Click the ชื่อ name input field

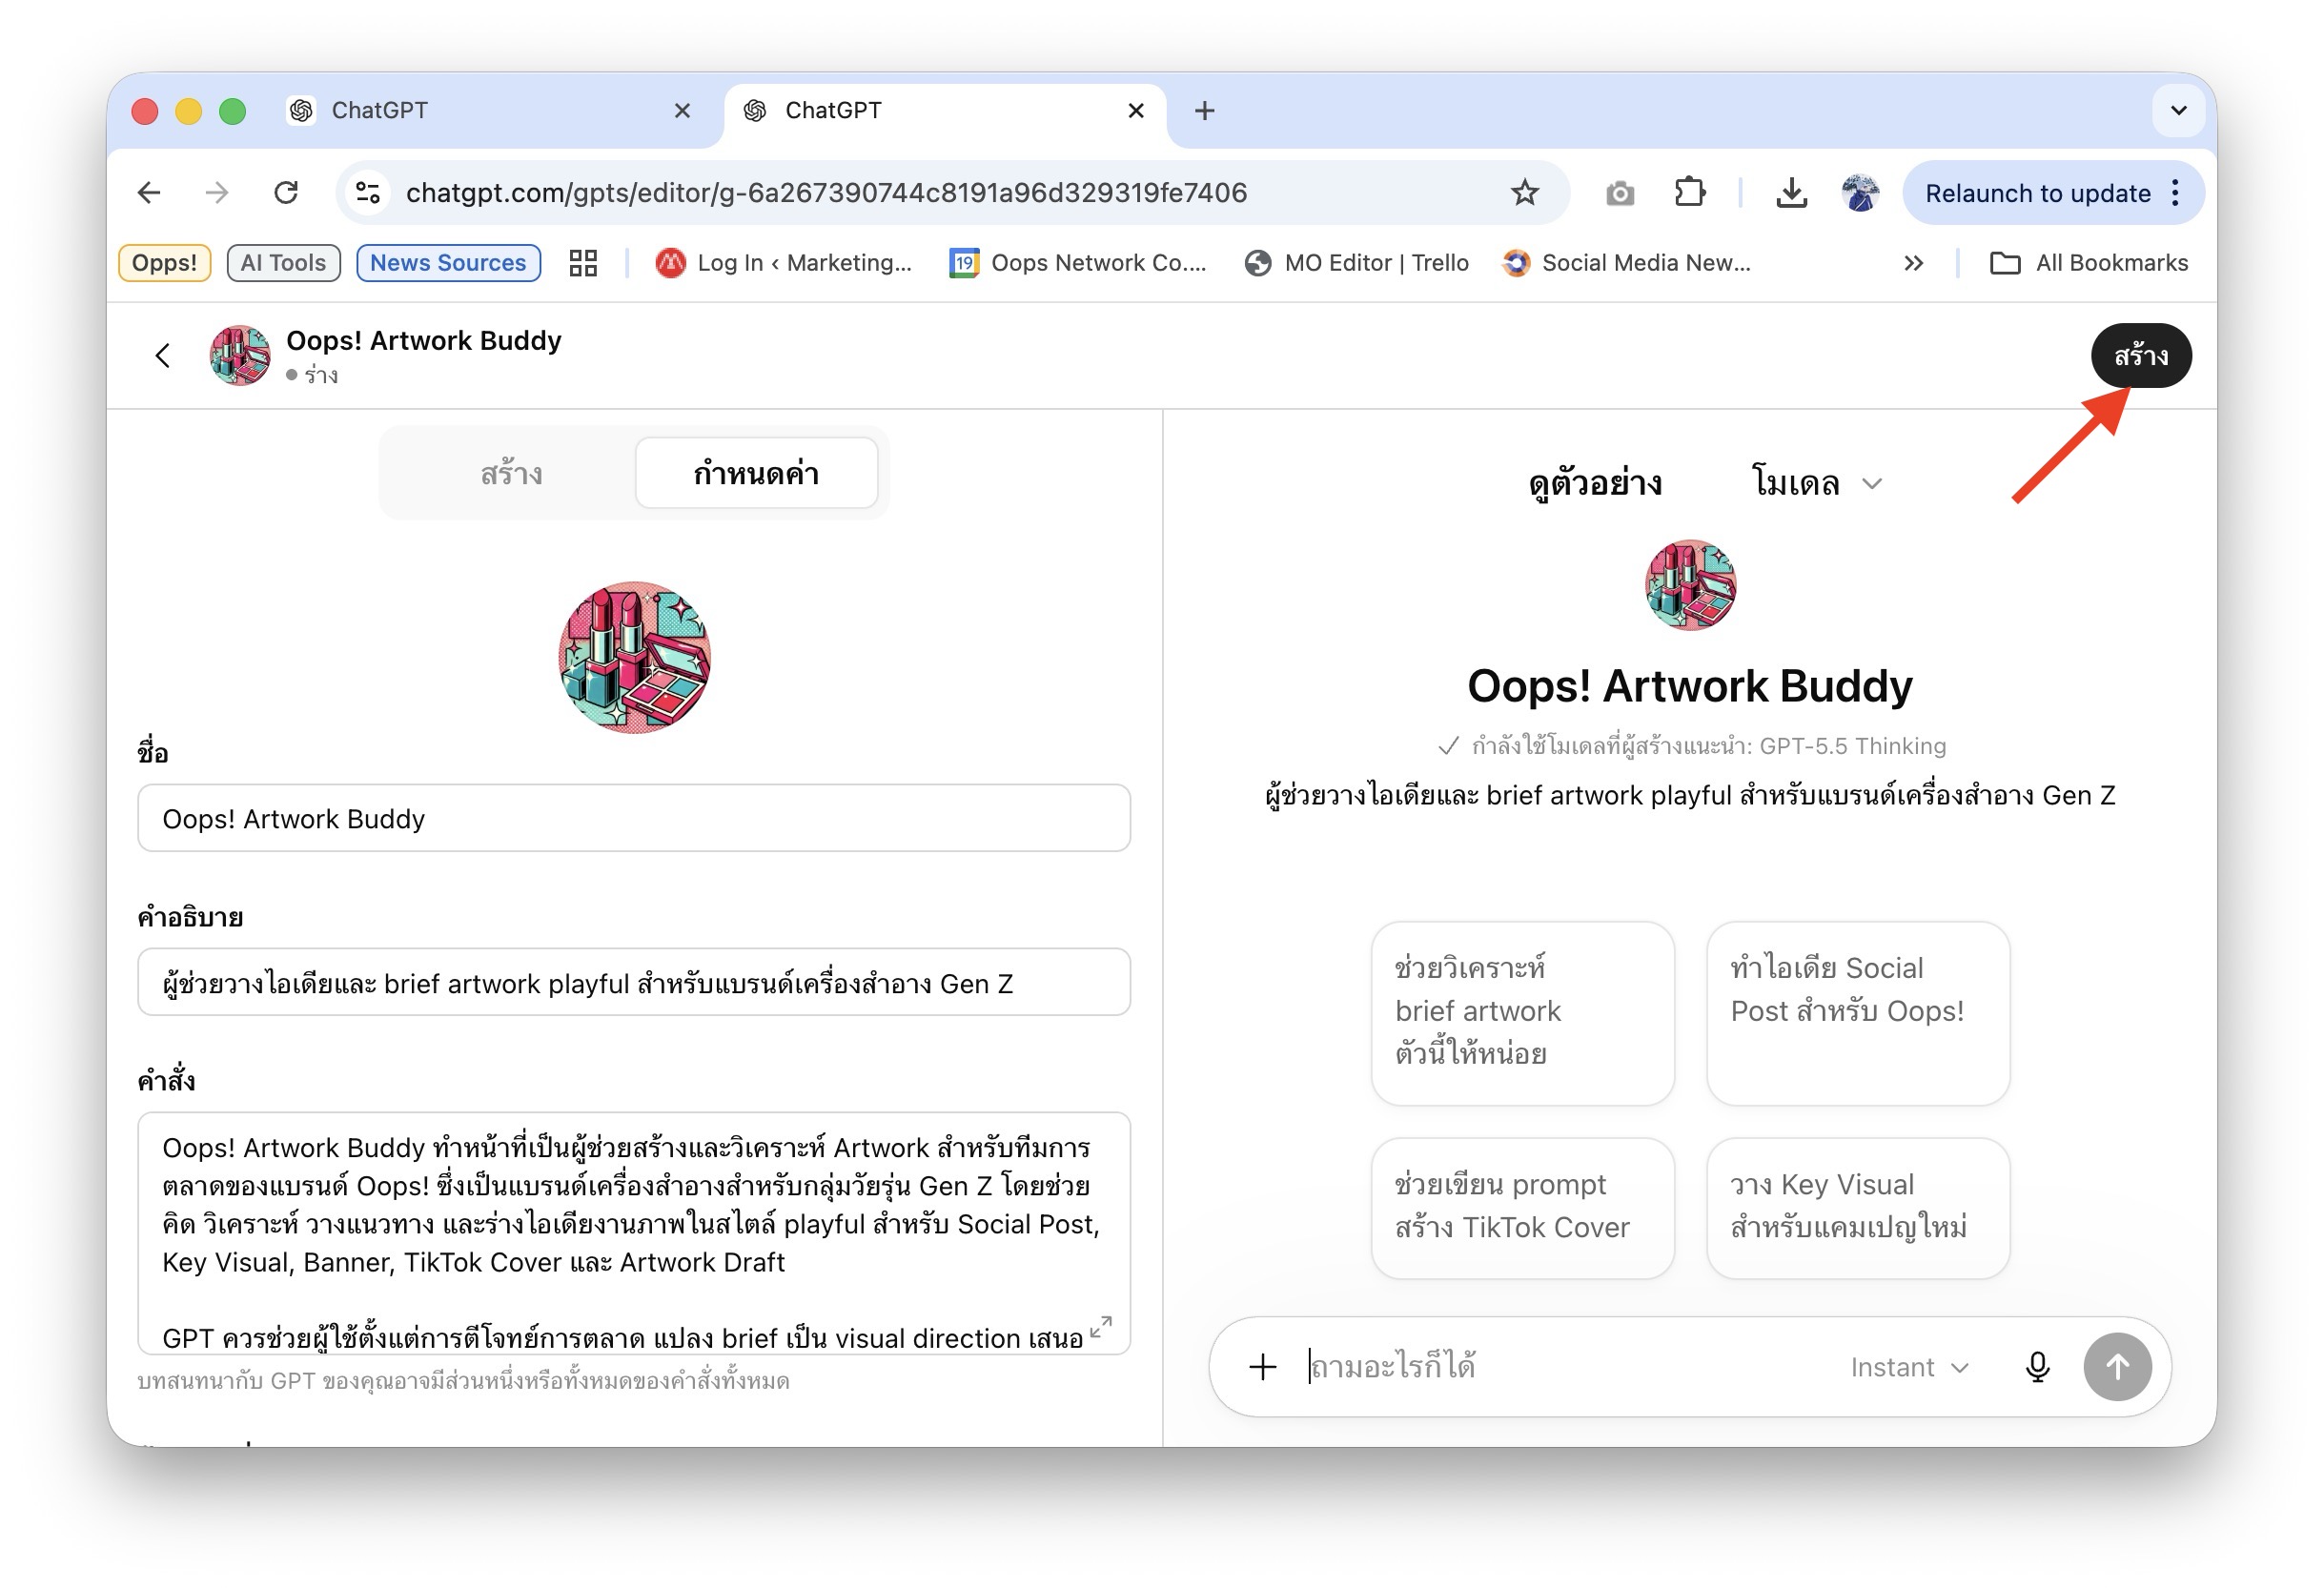coord(634,818)
